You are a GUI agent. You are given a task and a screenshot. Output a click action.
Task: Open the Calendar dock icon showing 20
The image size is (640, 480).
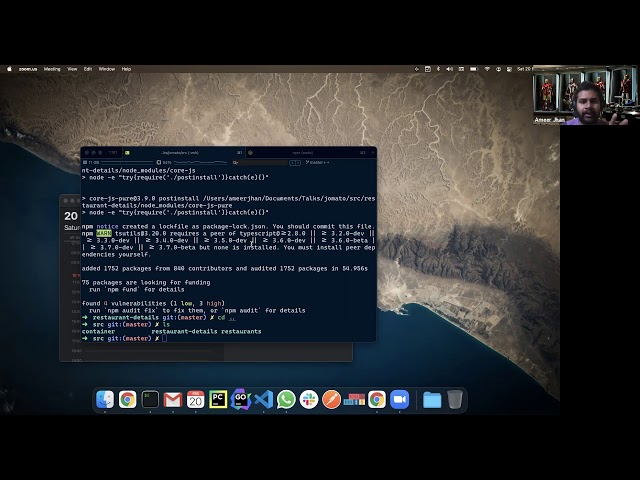click(196, 399)
